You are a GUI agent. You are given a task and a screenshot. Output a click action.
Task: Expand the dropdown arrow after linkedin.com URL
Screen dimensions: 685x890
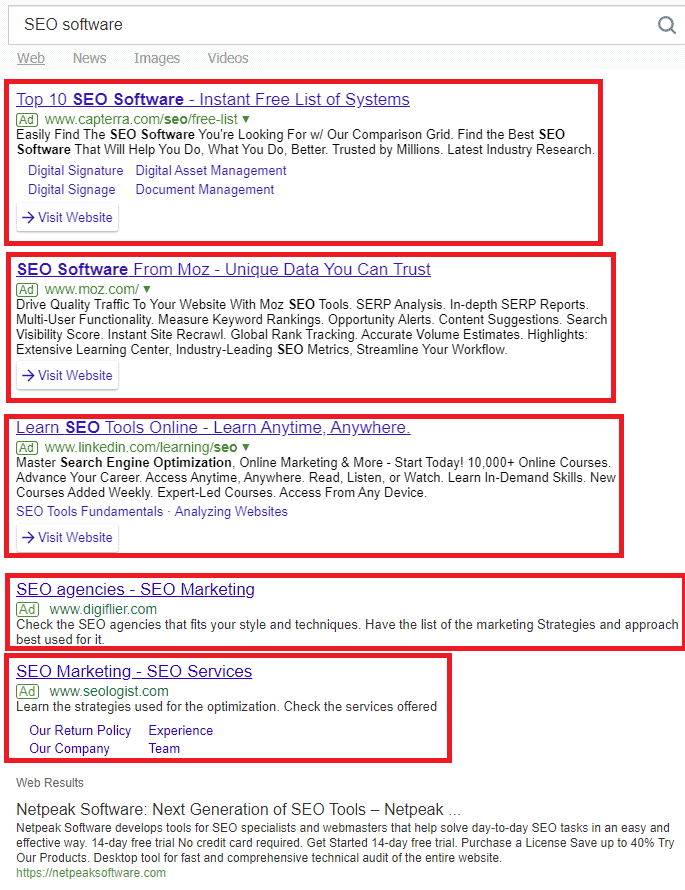click(x=246, y=448)
